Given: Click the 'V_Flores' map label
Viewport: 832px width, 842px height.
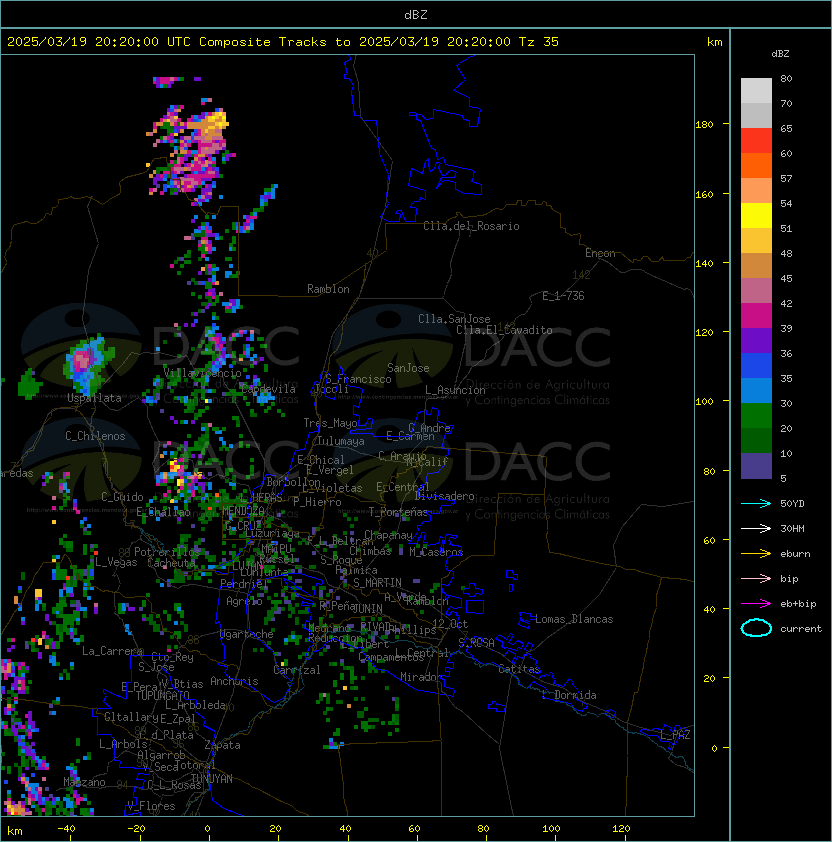Looking at the screenshot, I should point(151,806).
